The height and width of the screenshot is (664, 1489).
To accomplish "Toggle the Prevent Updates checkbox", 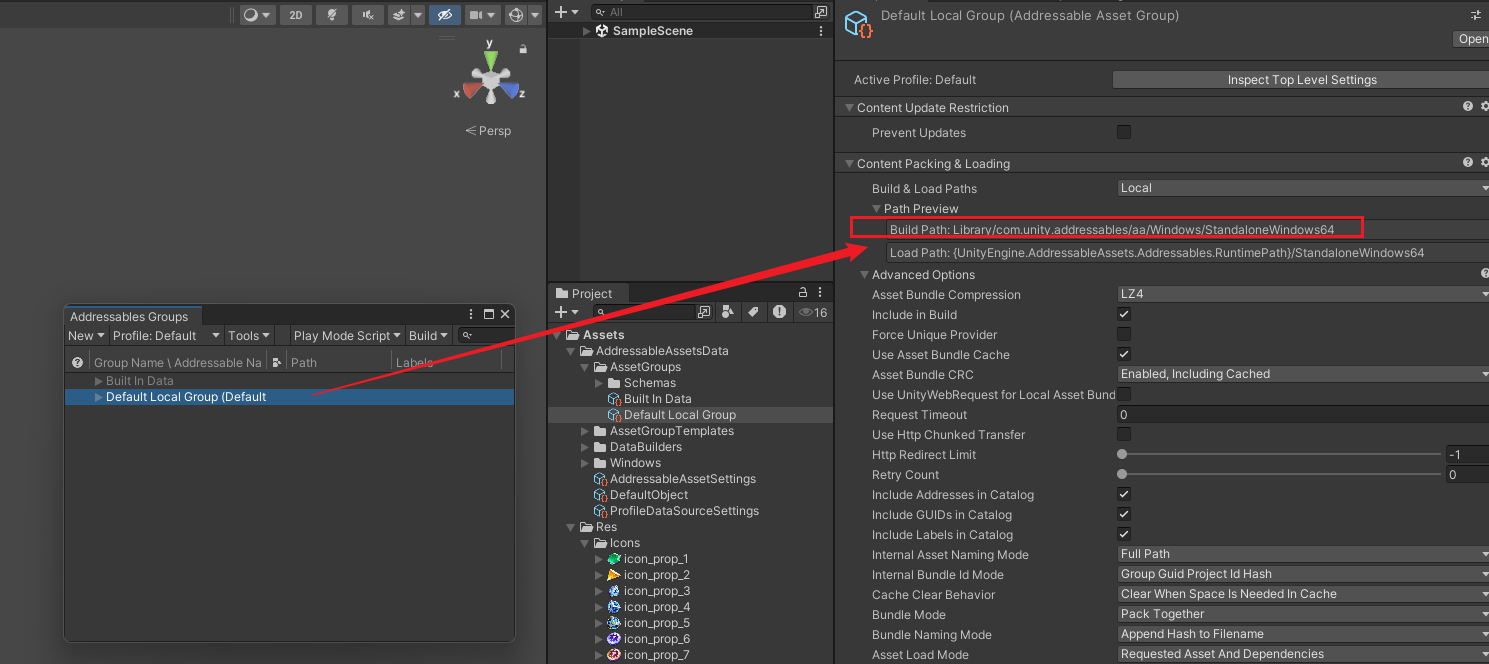I will (1124, 132).
